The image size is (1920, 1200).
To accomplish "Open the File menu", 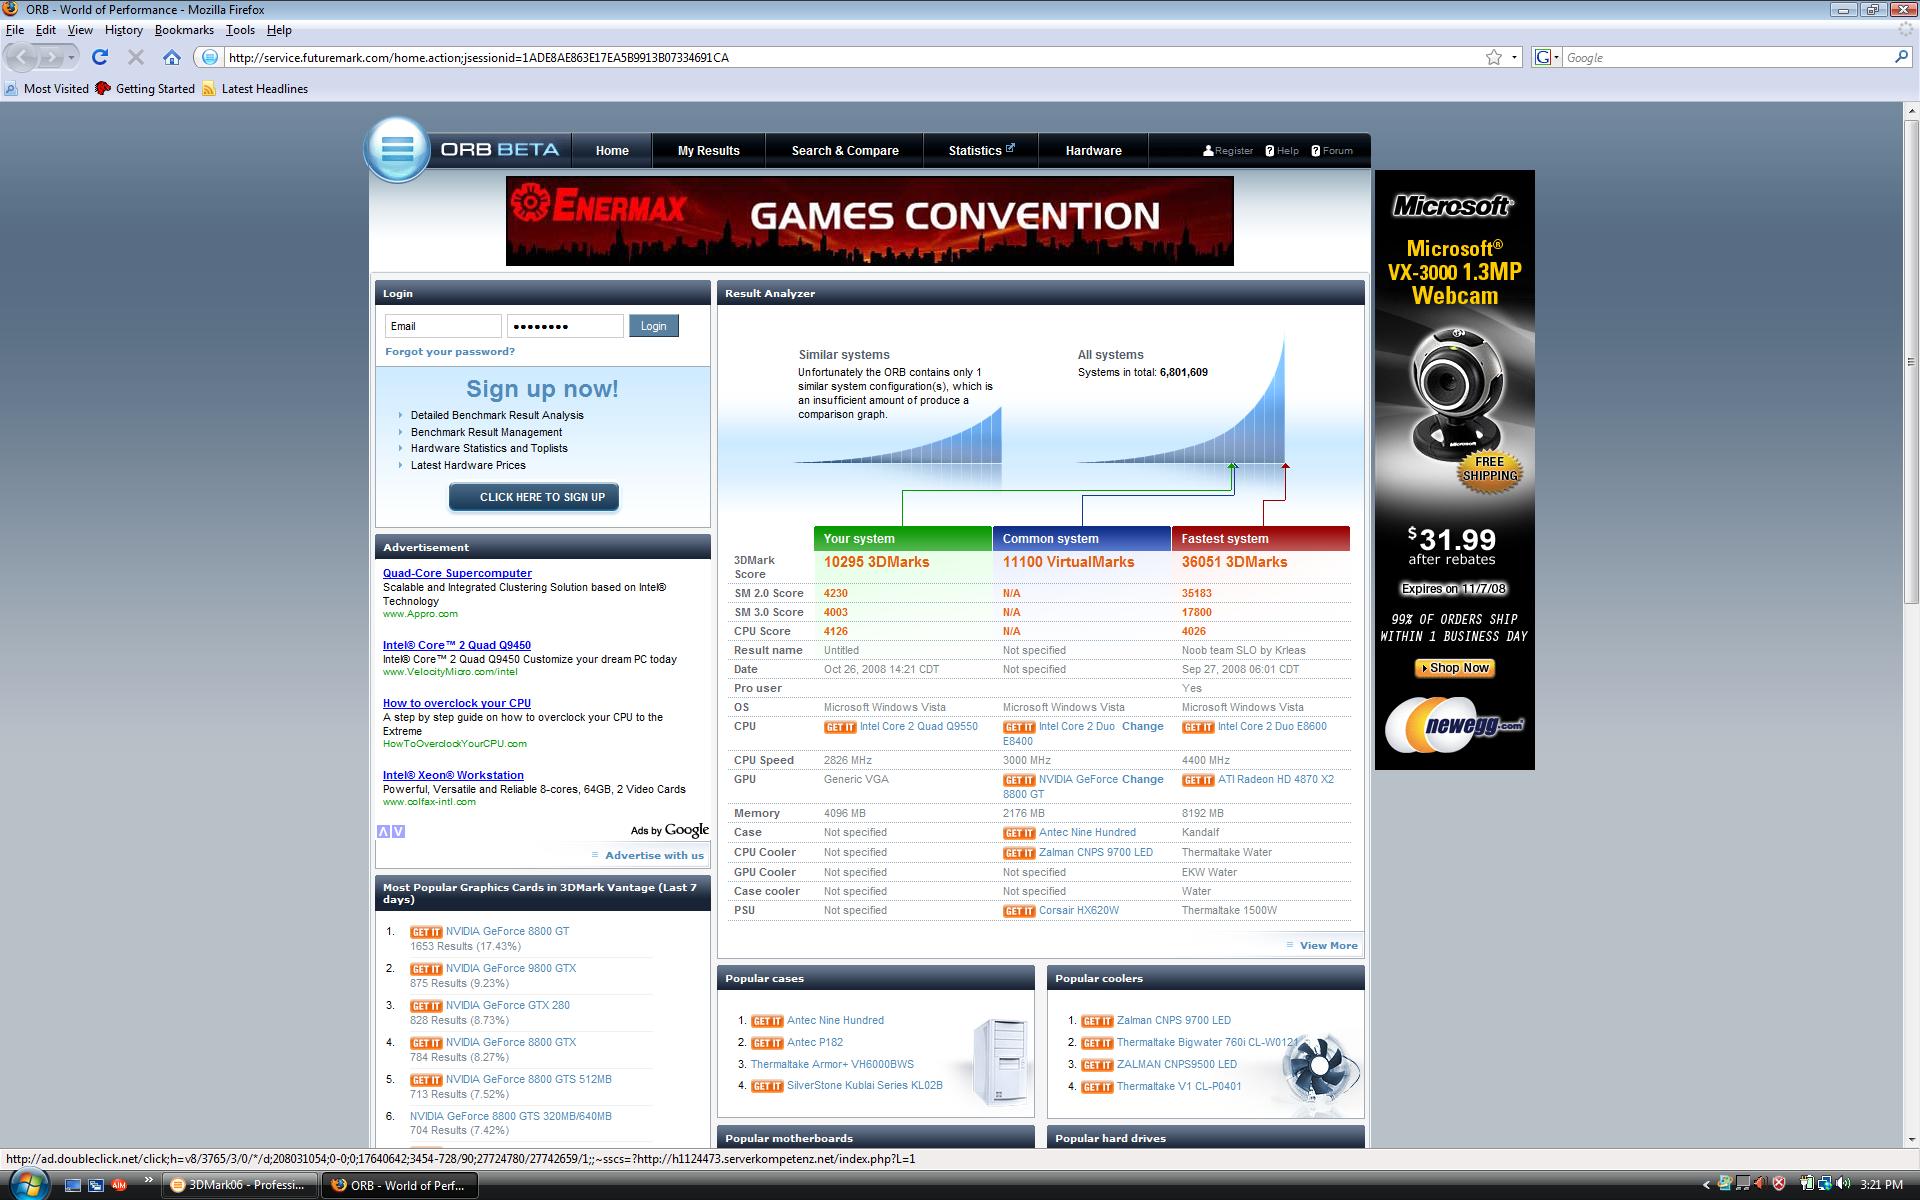I will click(x=15, y=30).
